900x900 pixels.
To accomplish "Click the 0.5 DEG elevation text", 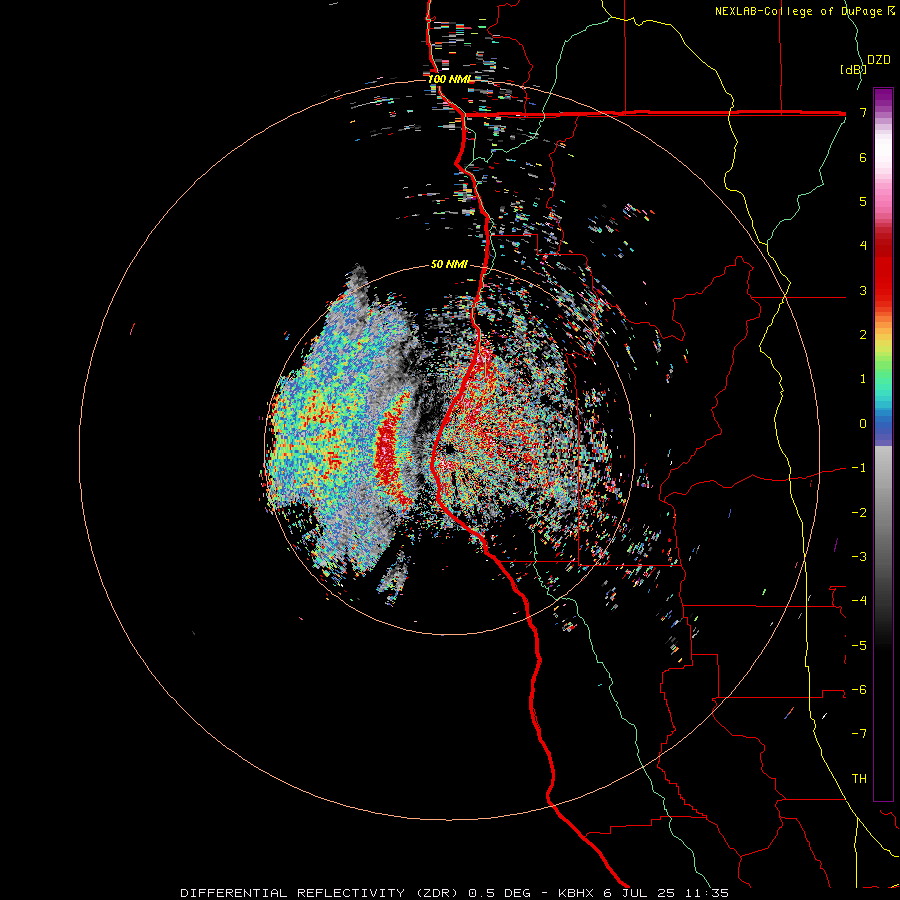I will 501,893.
